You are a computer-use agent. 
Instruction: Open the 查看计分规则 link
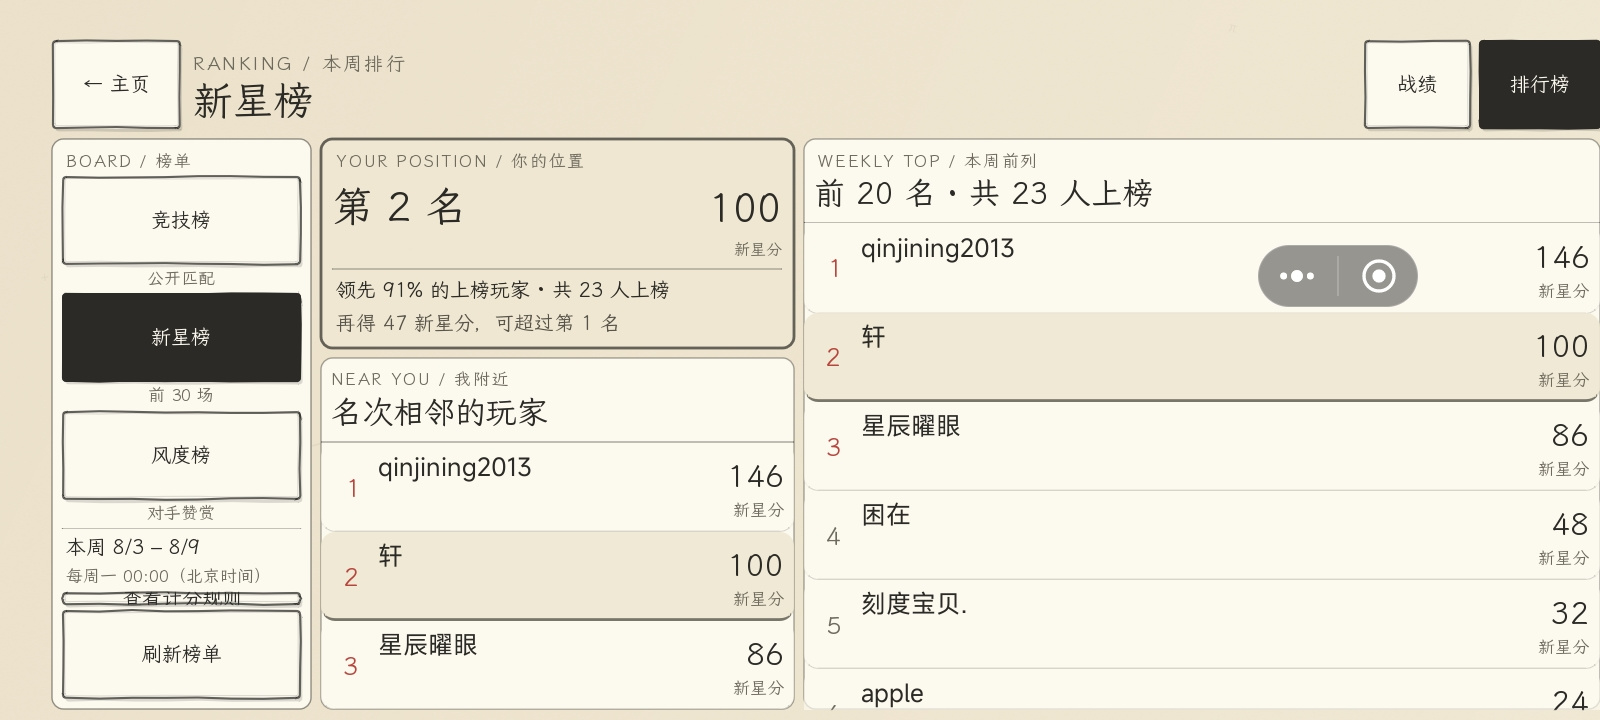181,598
